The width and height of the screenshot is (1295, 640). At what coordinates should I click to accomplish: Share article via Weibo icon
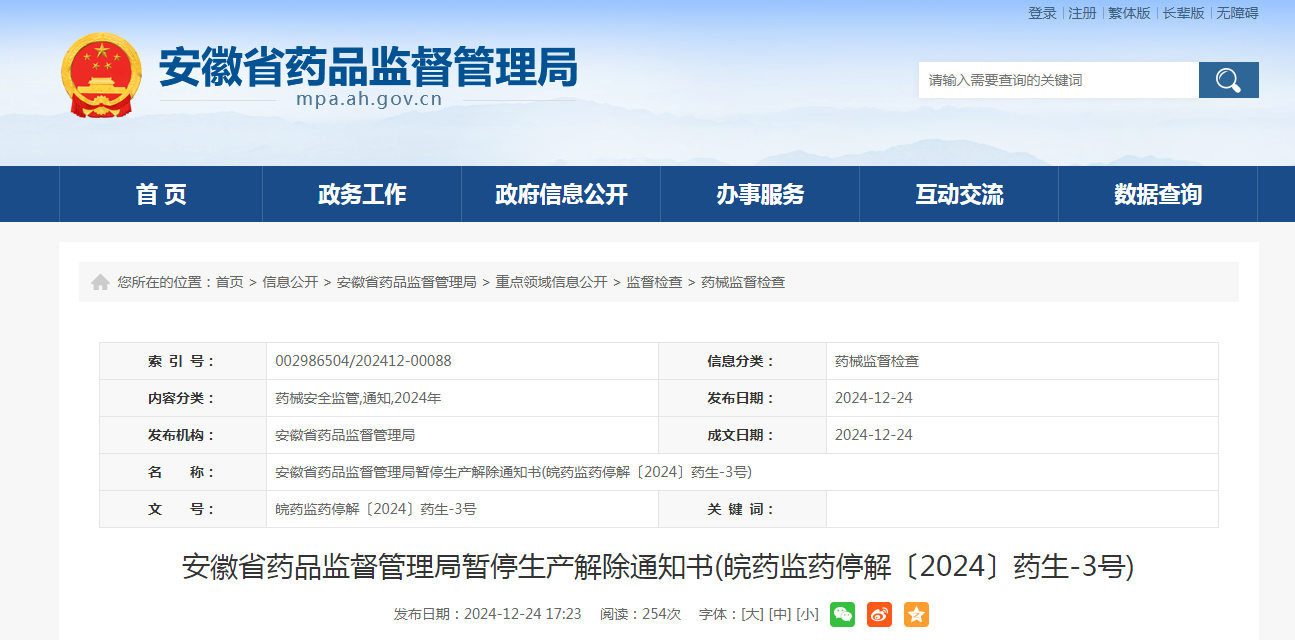coord(879,614)
